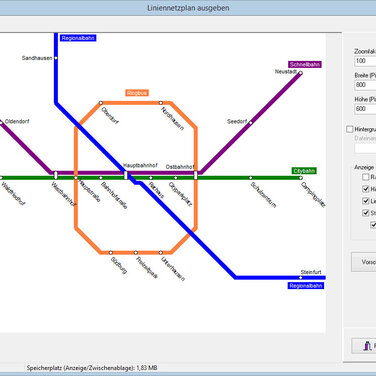Image resolution: width=376 pixels, height=376 pixels.
Task: Click the Vorschau button
Action: coord(364,262)
